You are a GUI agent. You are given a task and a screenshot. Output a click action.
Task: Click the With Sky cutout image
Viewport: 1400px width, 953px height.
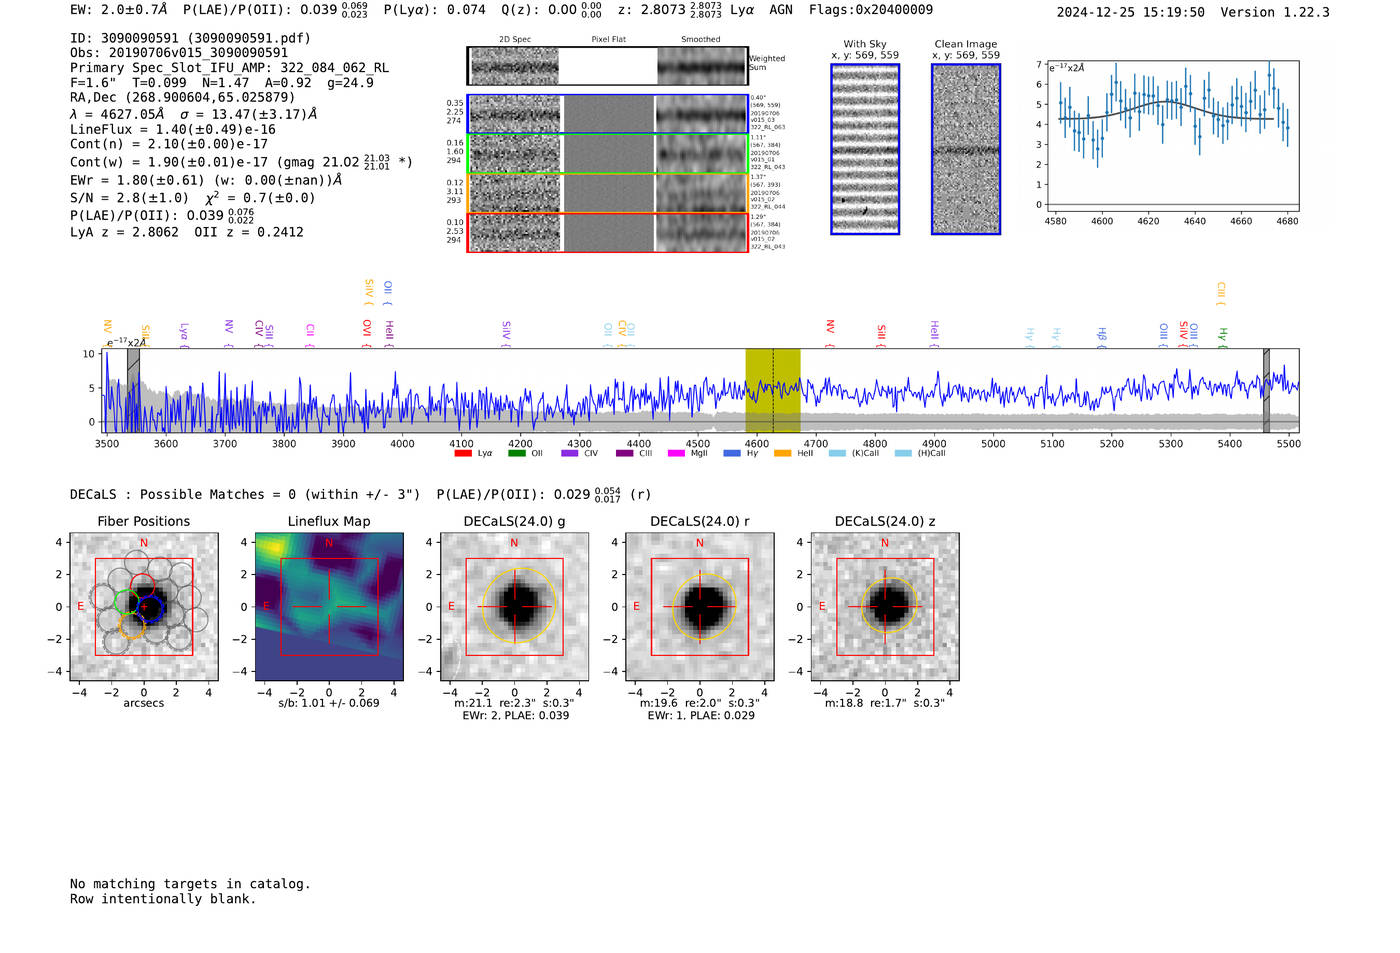(x=865, y=149)
